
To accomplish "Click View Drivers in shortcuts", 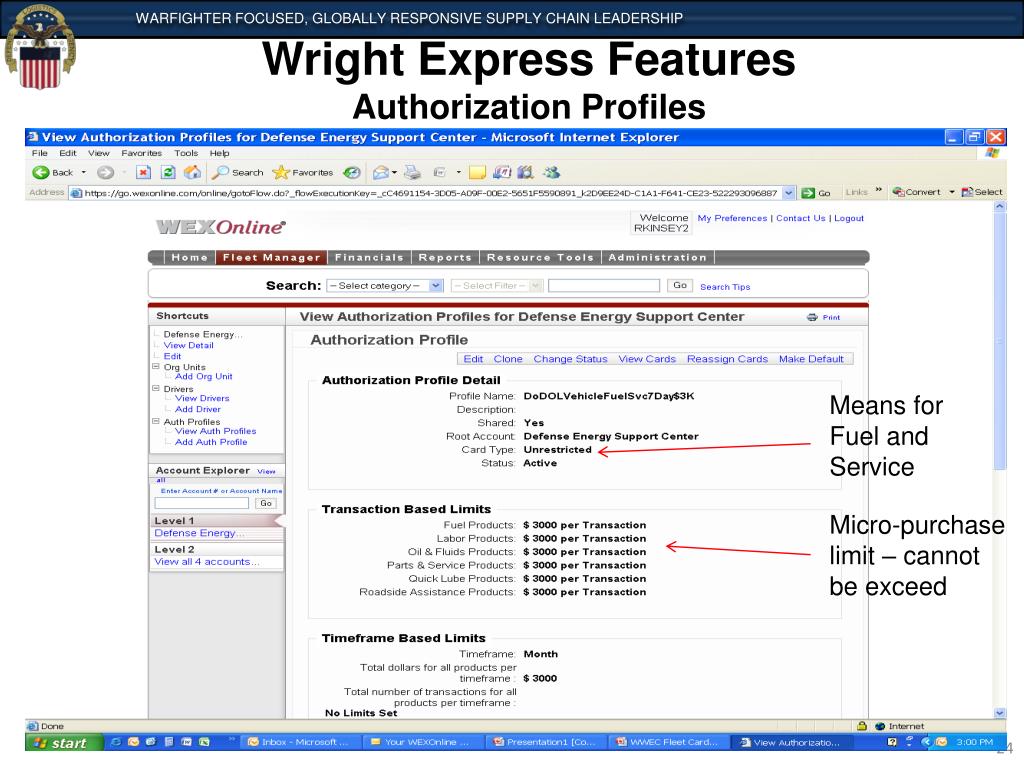I will [202, 398].
